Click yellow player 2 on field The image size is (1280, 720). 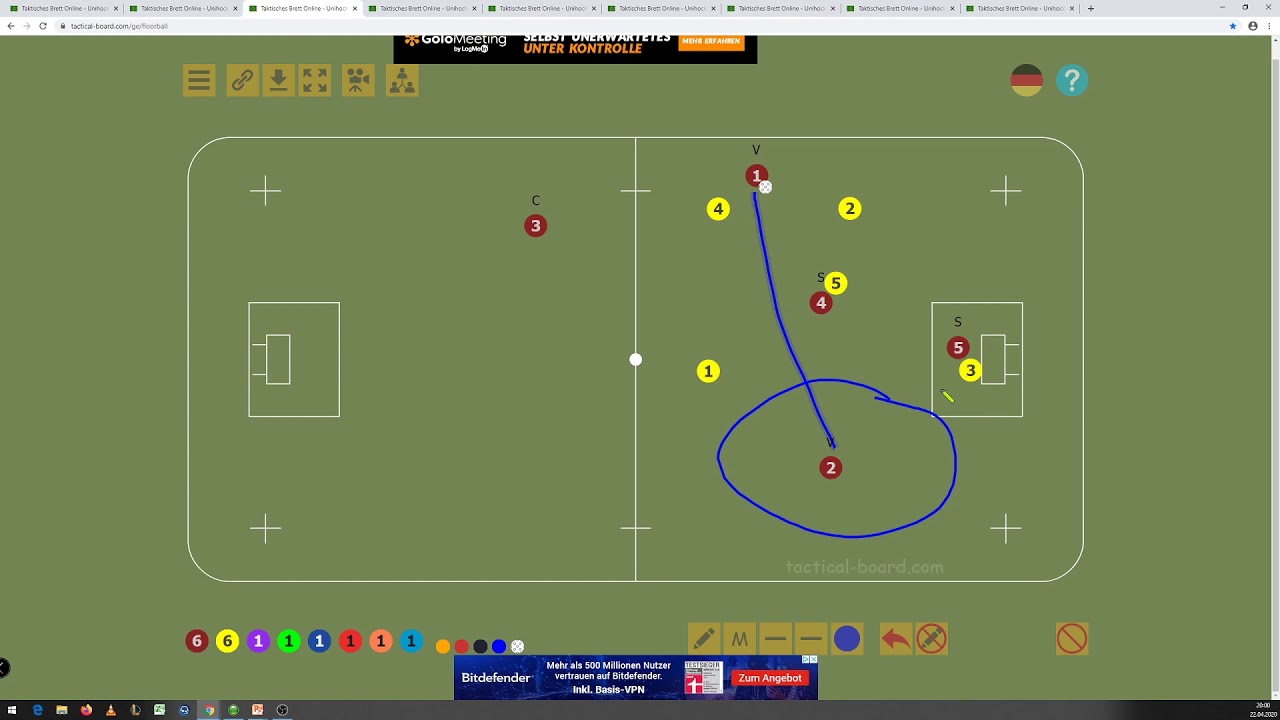850,209
